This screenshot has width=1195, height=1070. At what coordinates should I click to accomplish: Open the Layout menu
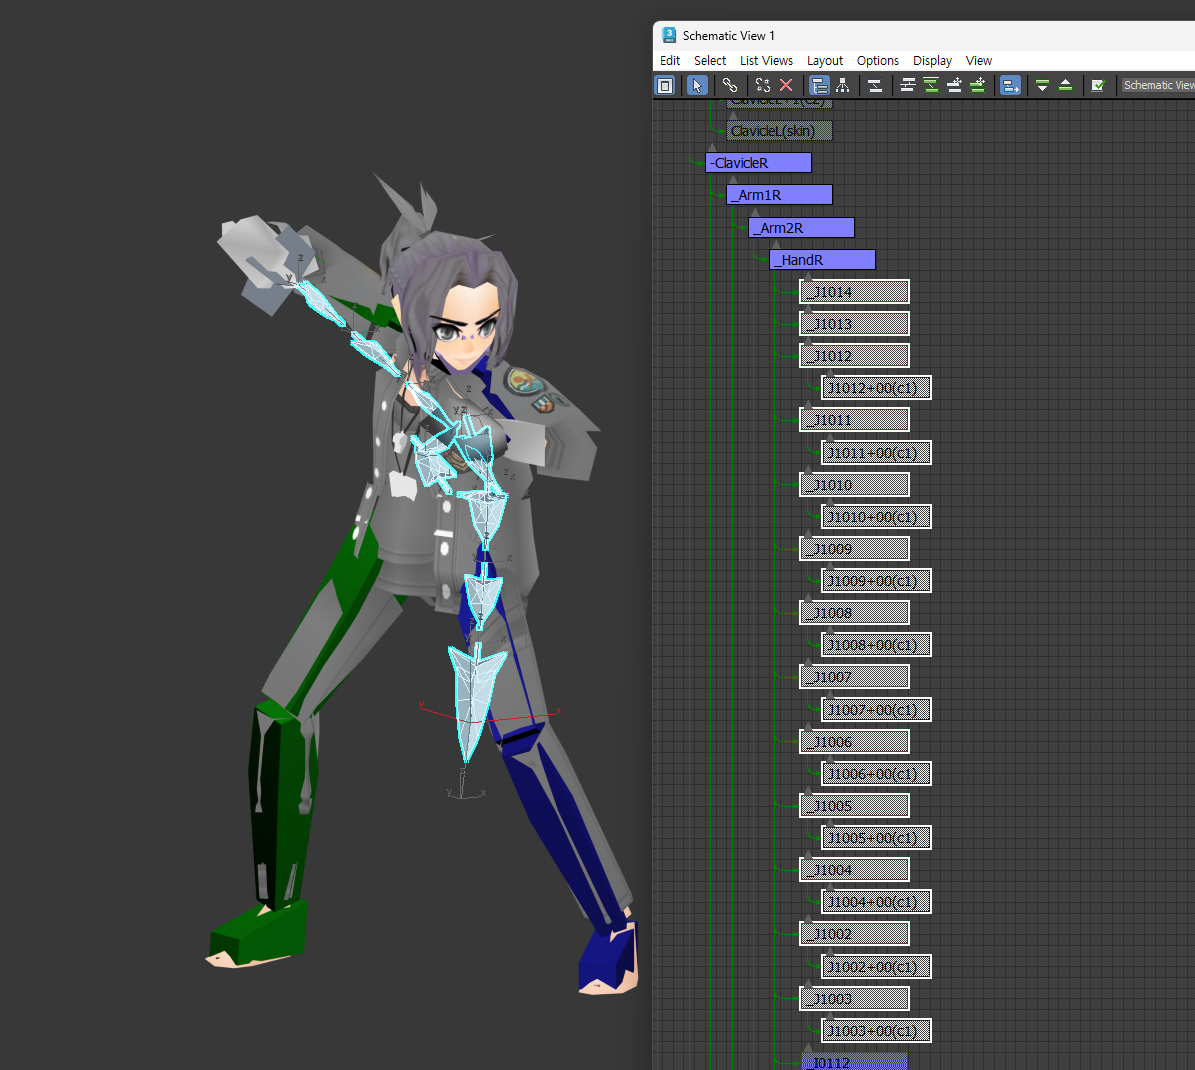click(825, 61)
